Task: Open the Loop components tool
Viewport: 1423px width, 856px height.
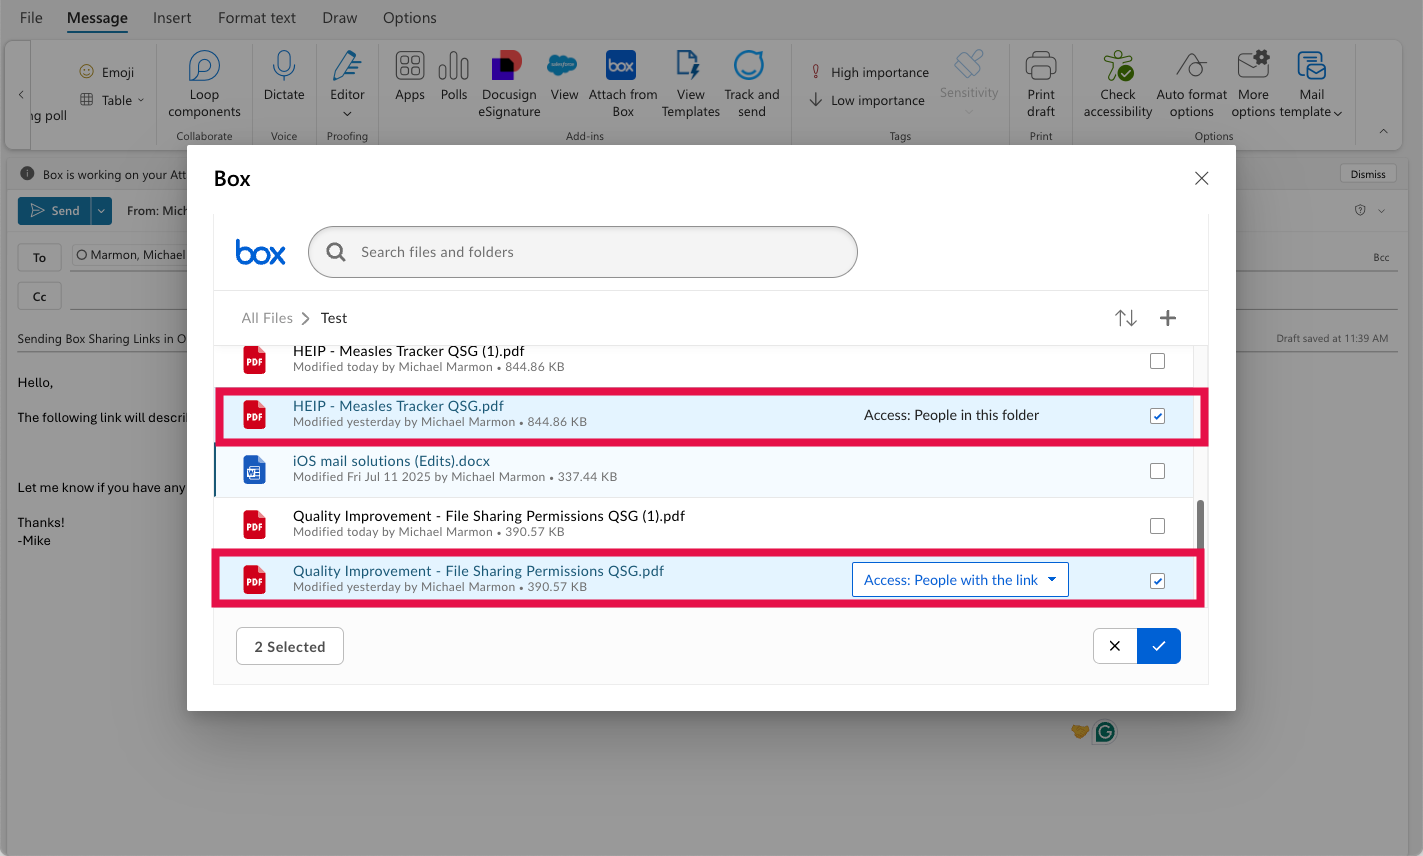Action: tap(204, 85)
